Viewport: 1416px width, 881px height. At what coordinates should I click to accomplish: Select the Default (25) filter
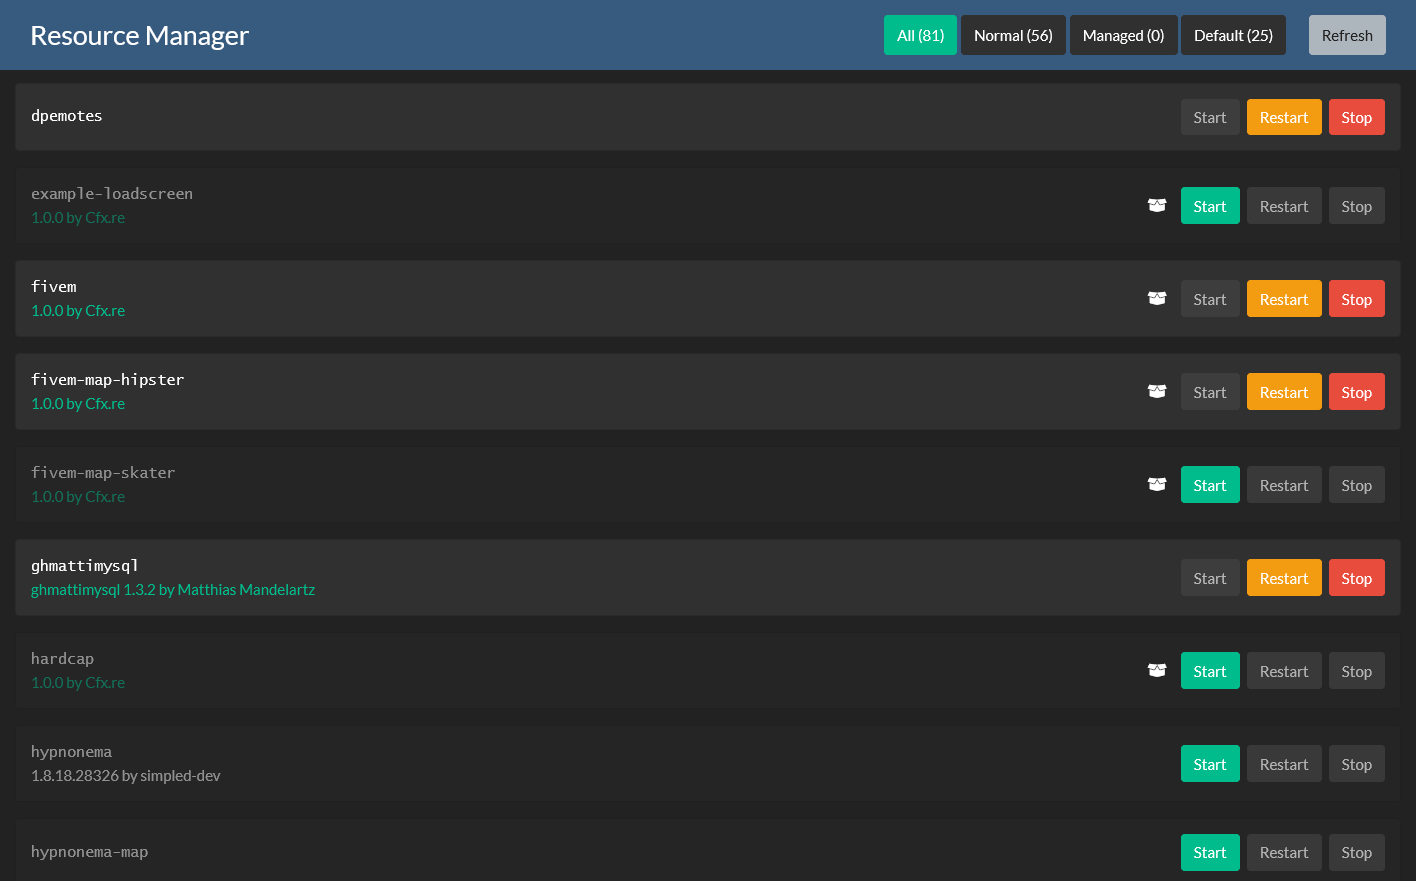pyautogui.click(x=1233, y=35)
